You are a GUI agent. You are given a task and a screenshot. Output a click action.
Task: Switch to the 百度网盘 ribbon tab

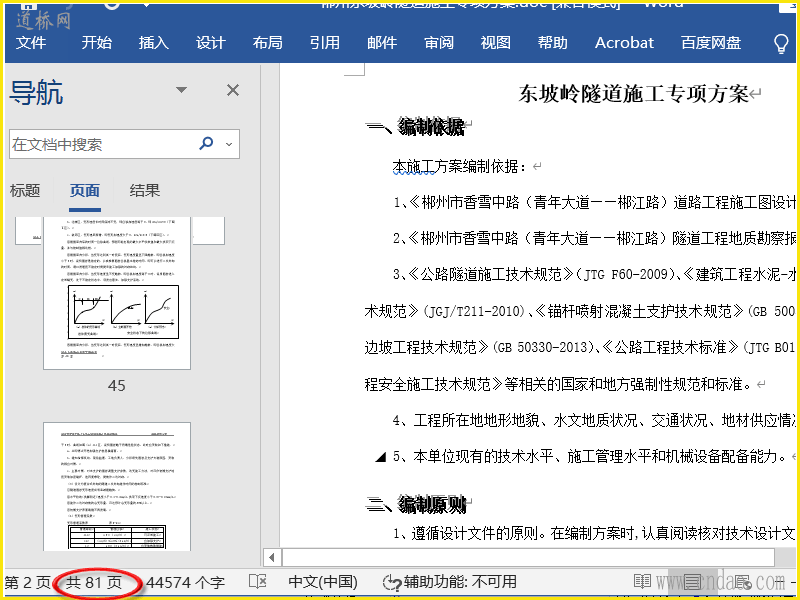[x=711, y=43]
